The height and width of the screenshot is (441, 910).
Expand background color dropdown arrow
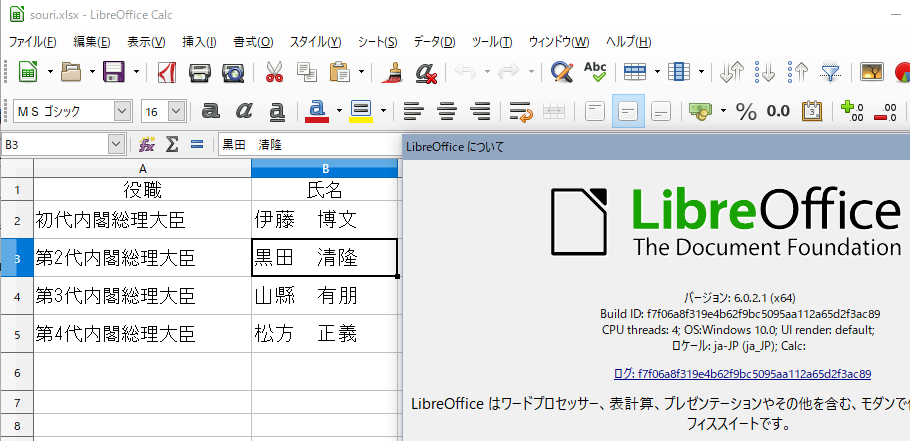point(383,111)
